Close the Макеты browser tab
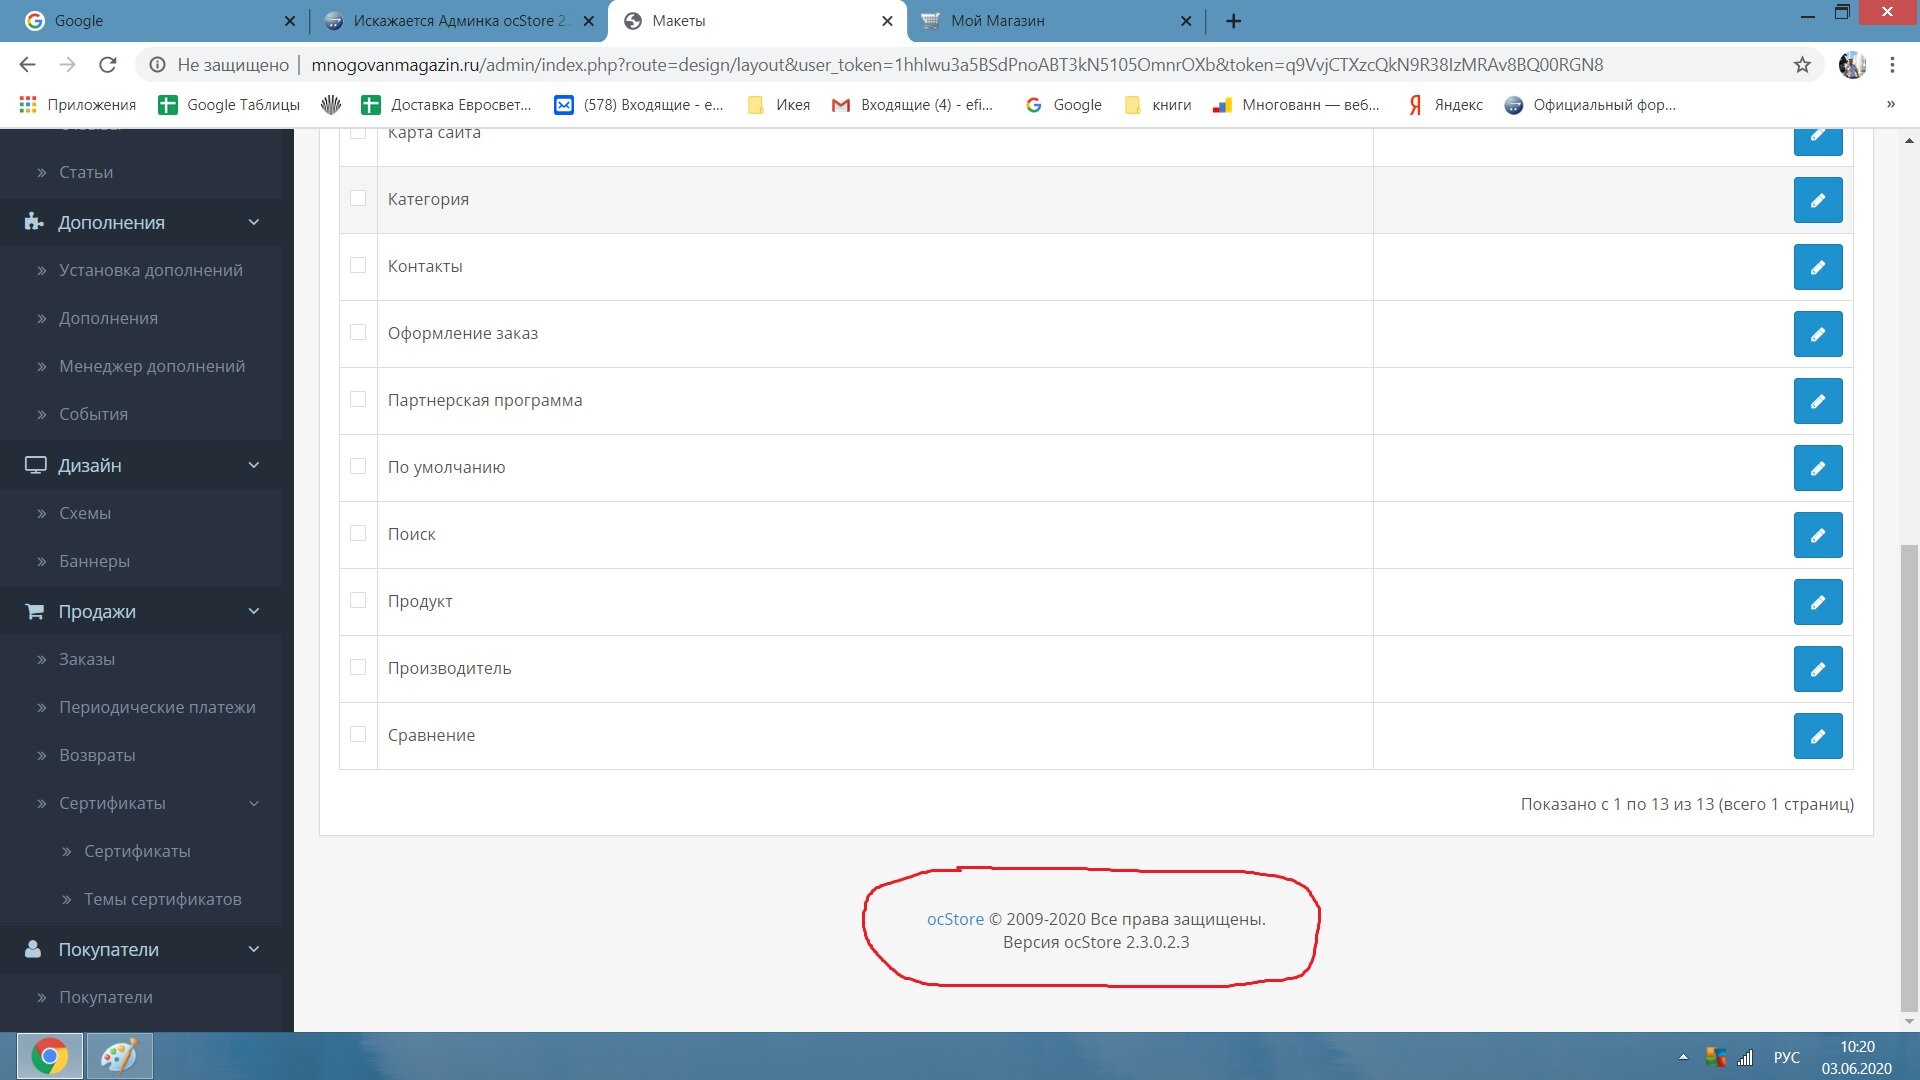This screenshot has width=1920, height=1080. pyautogui.click(x=887, y=21)
